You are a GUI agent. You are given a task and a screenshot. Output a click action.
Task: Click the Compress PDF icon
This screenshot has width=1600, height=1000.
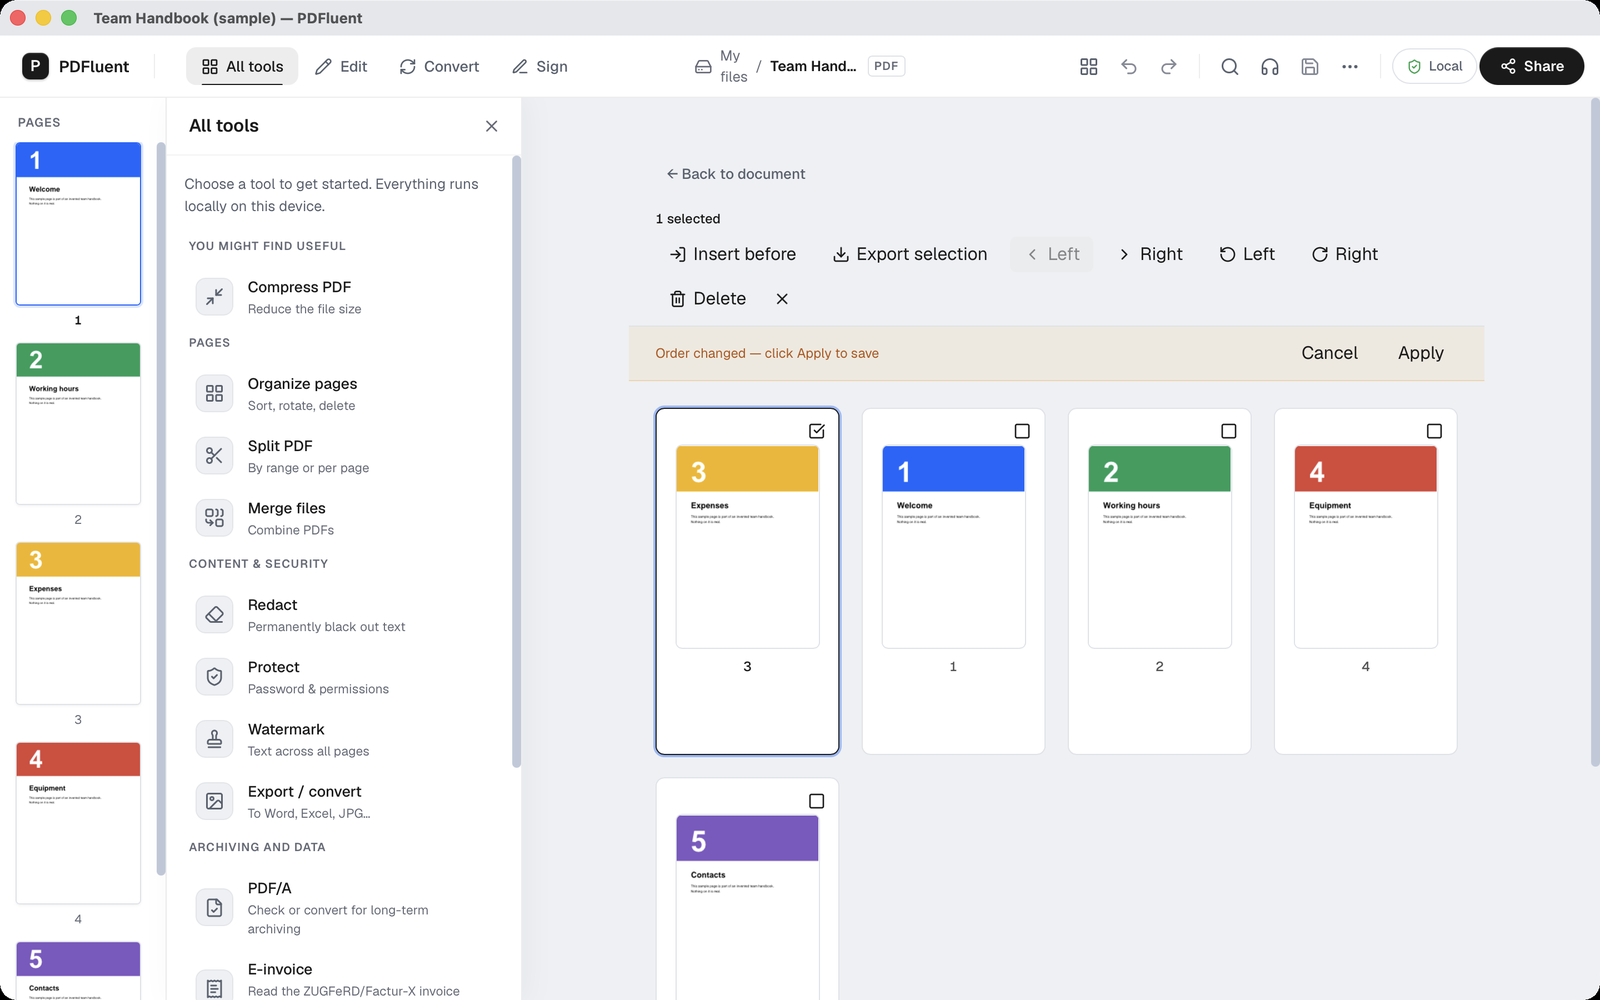pyautogui.click(x=214, y=297)
